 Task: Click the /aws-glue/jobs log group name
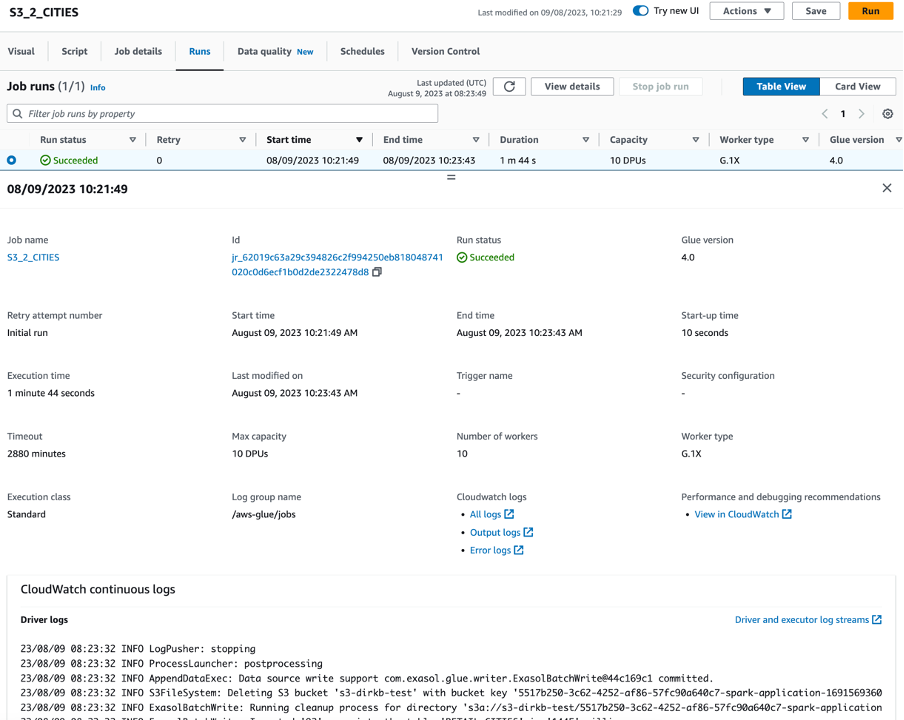(x=263, y=514)
